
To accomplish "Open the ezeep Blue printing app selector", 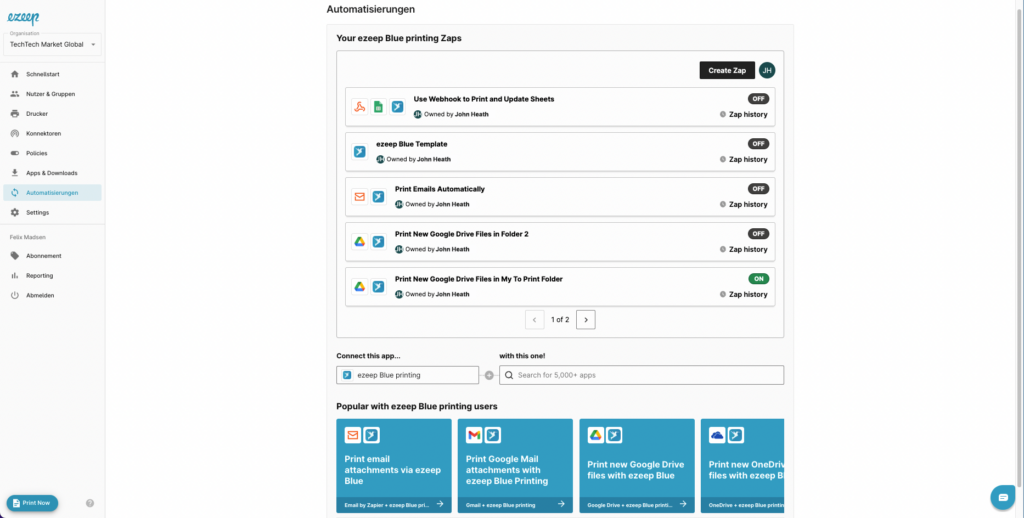I will [408, 375].
